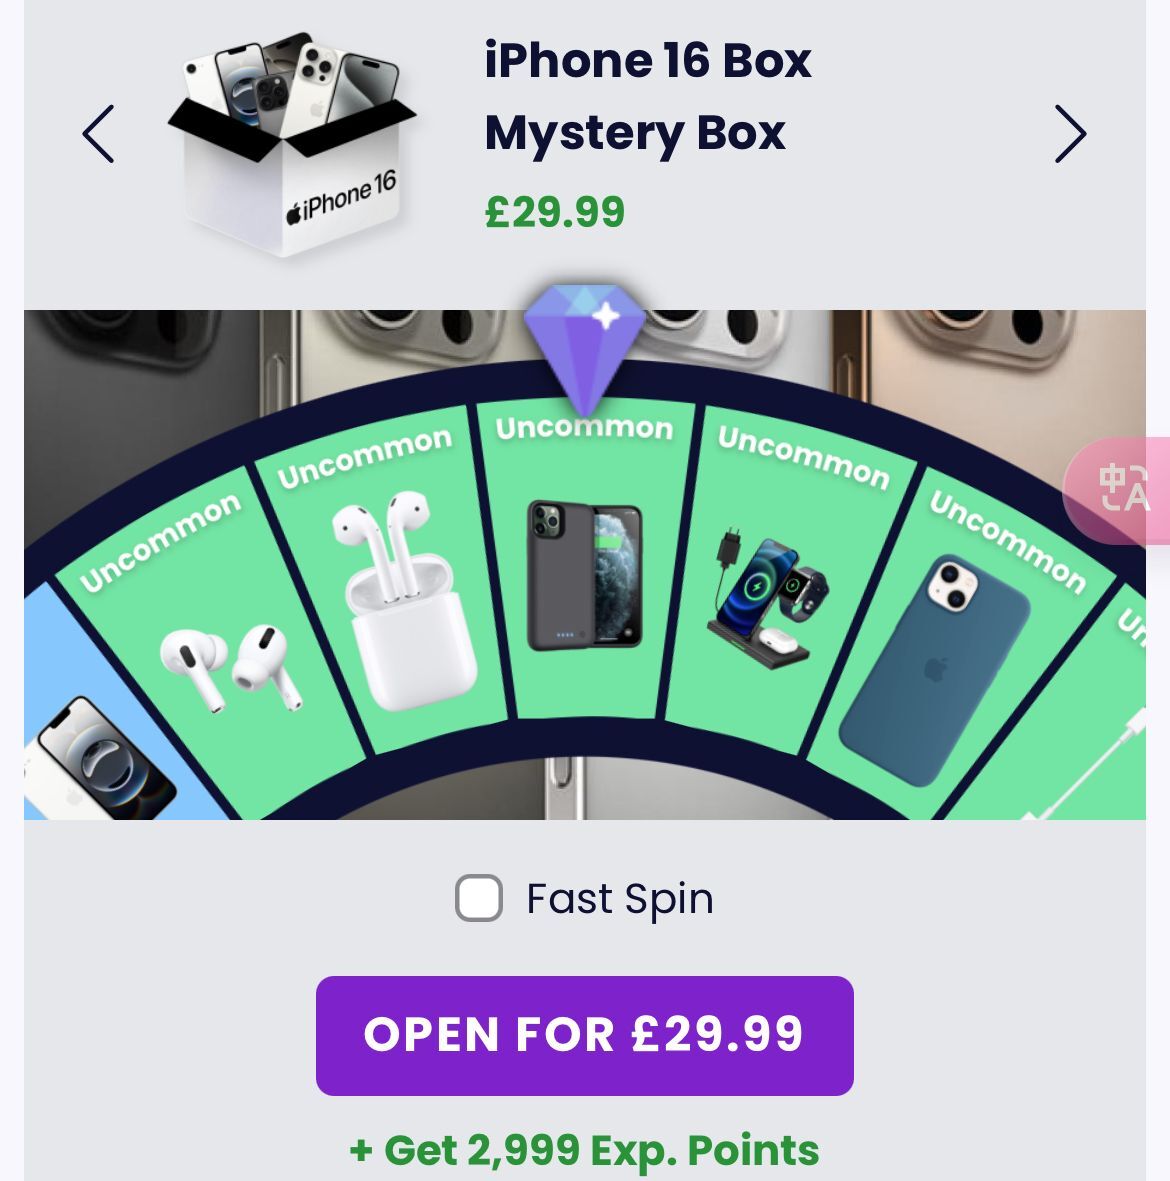The image size is (1170, 1181).
Task: Click the iPhone 16 Box Mystery Box title
Action: click(648, 96)
